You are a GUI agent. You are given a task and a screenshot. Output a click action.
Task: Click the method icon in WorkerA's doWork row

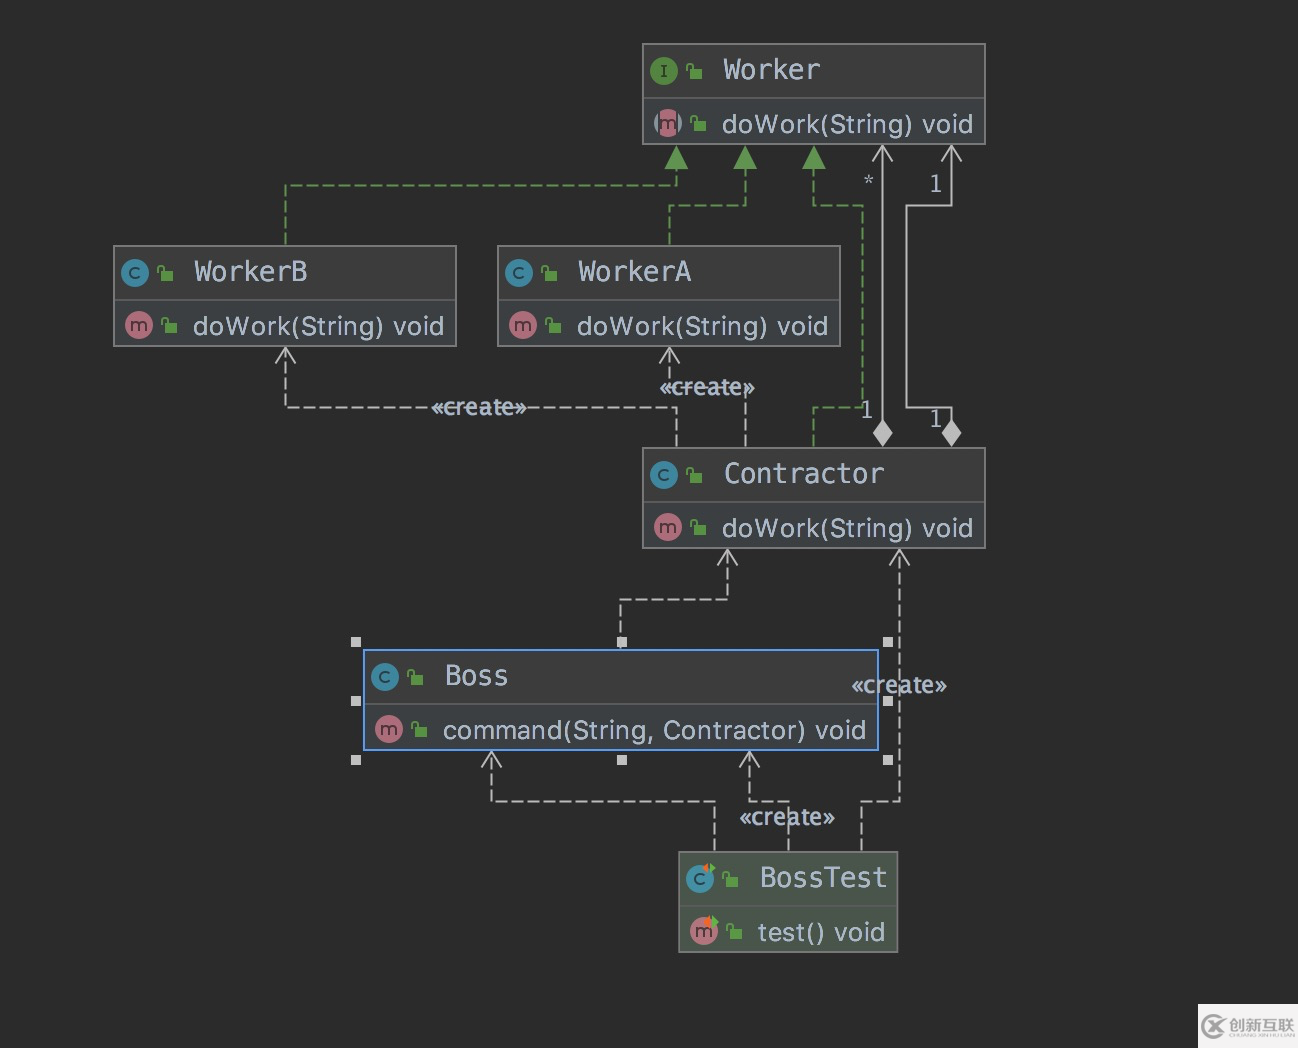pyautogui.click(x=523, y=326)
